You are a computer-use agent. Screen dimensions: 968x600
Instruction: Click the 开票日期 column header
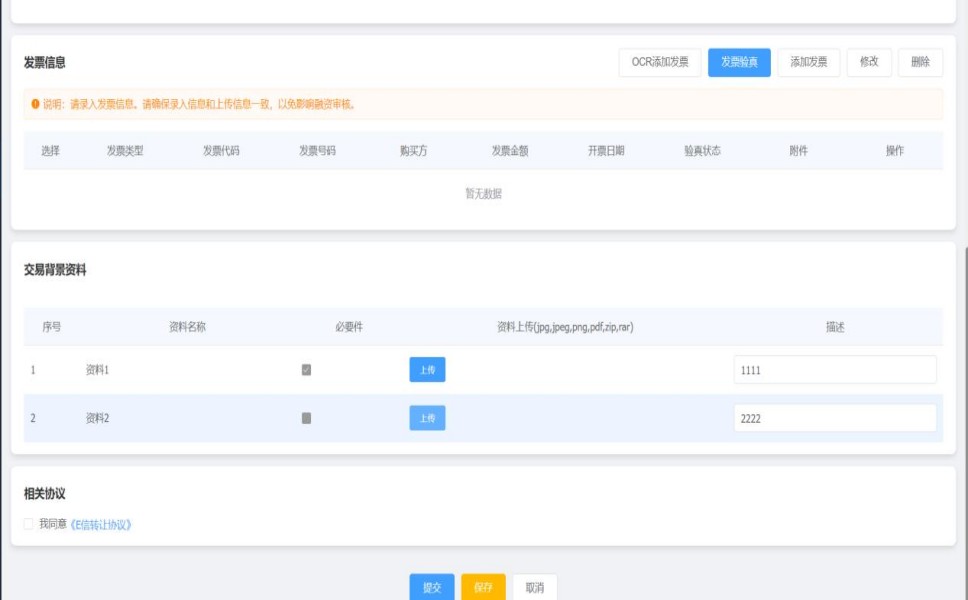606,151
